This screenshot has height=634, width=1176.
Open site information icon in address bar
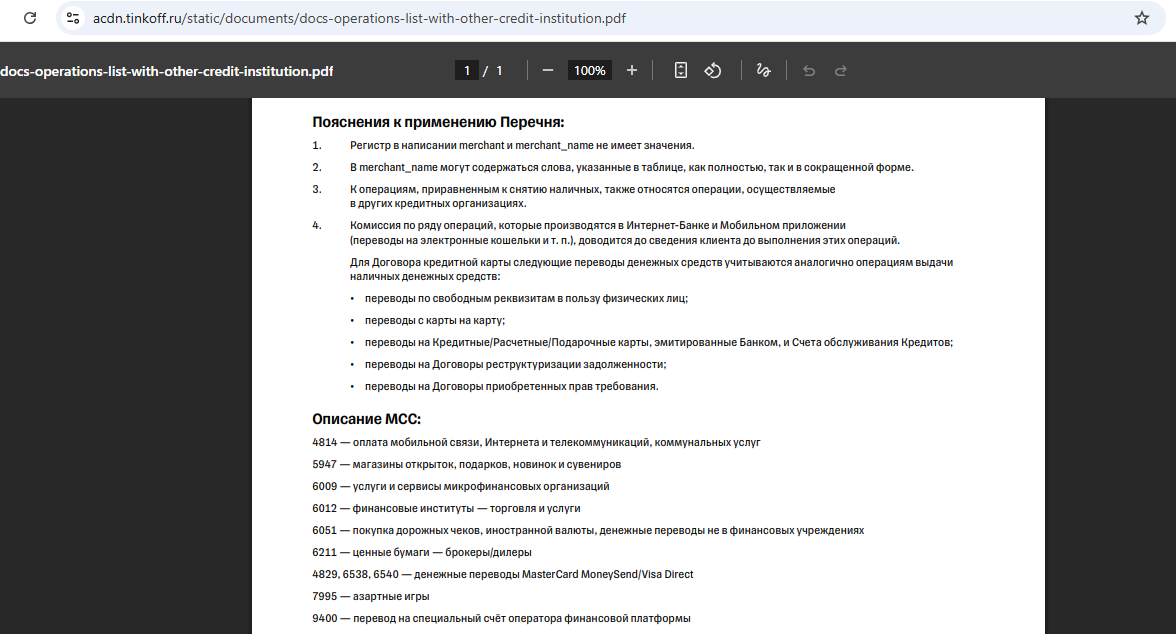(73, 18)
